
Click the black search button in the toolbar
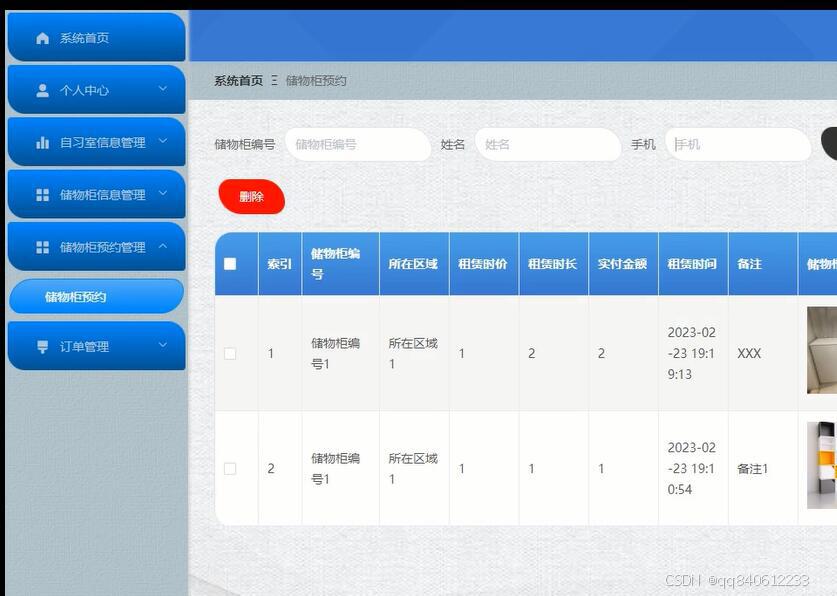click(x=831, y=144)
